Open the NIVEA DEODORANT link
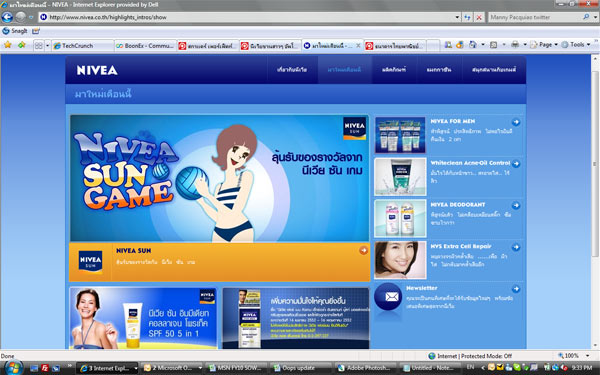 tap(458, 205)
